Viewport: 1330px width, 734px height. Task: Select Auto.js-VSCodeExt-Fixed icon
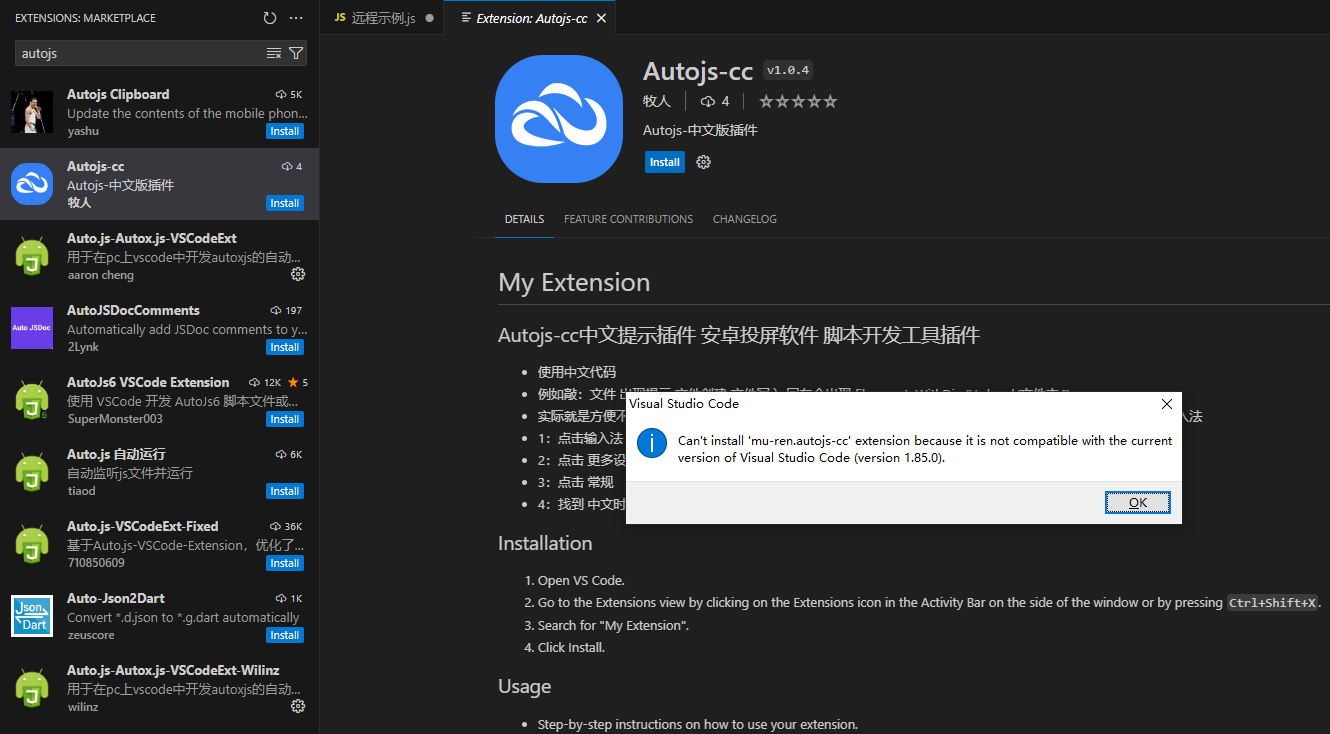coord(32,544)
